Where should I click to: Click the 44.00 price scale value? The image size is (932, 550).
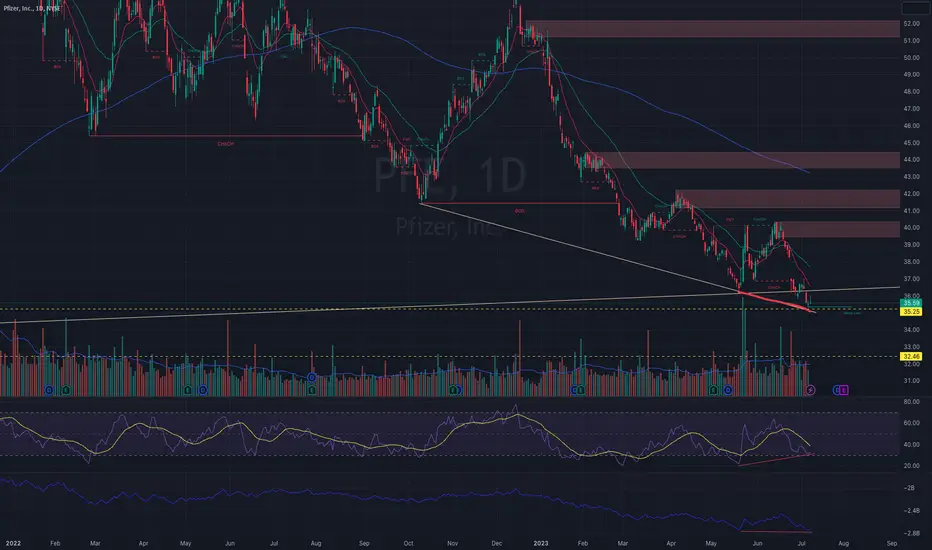(911, 159)
